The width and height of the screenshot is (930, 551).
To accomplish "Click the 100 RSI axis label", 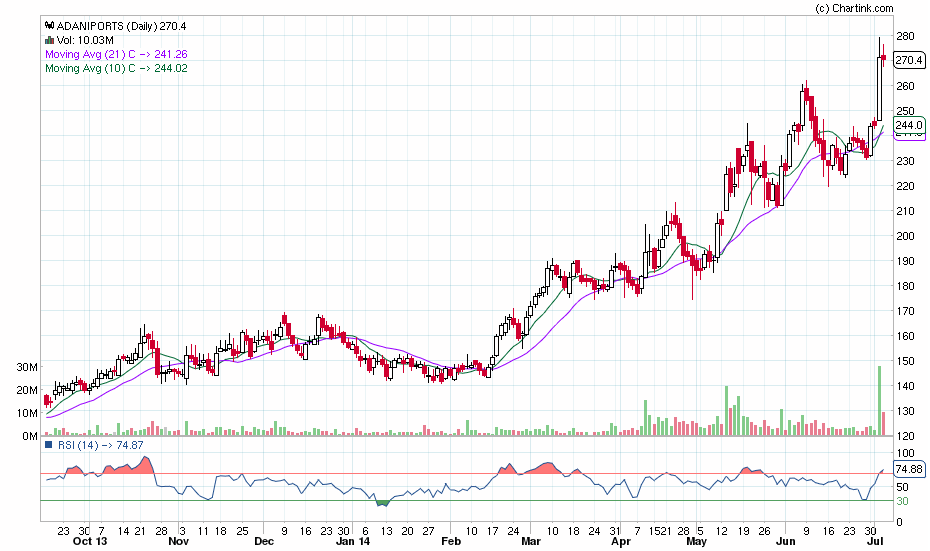I will [905, 454].
